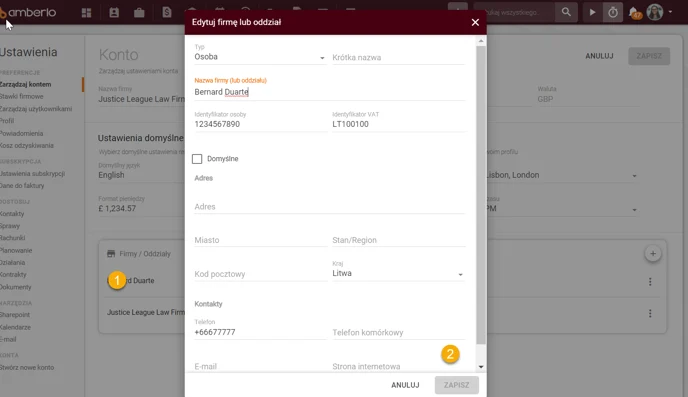Open Sharepoint in the sidebar
This screenshot has width=688, height=397.
15,315
